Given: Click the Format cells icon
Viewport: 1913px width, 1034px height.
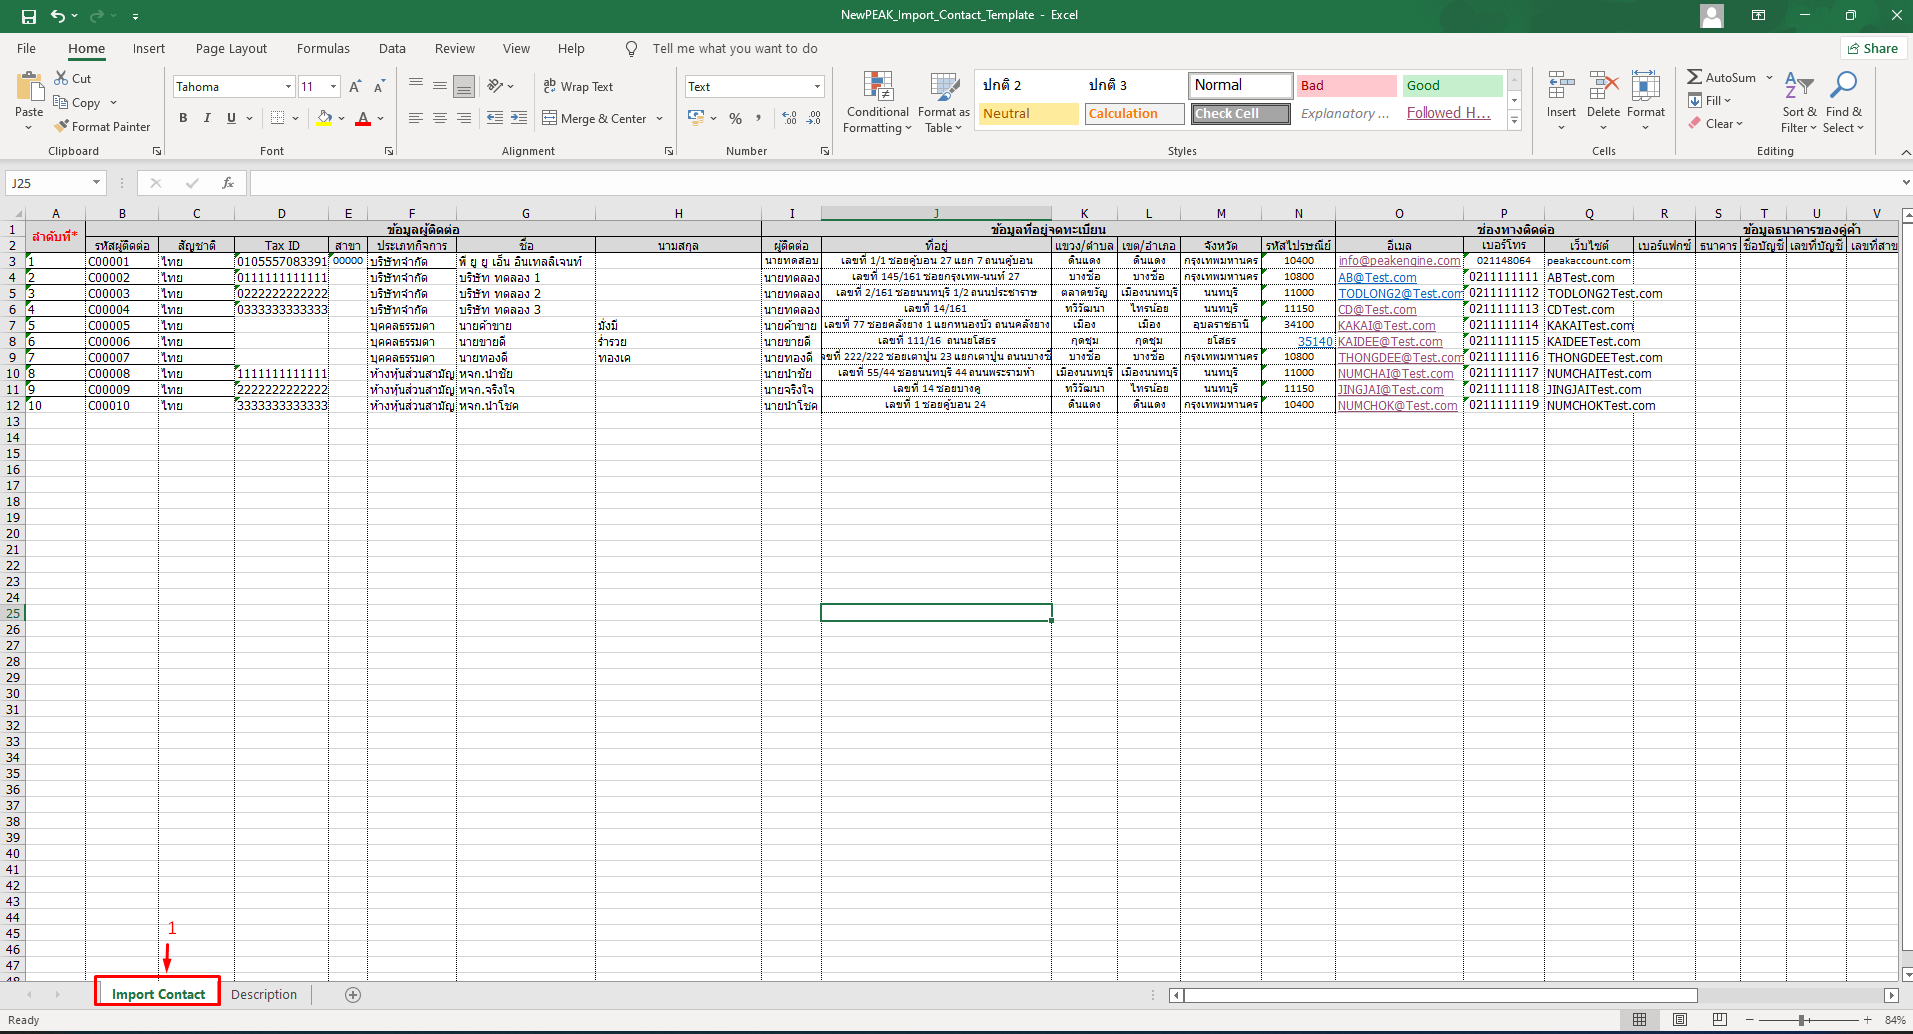Looking at the screenshot, I should (x=1645, y=86).
